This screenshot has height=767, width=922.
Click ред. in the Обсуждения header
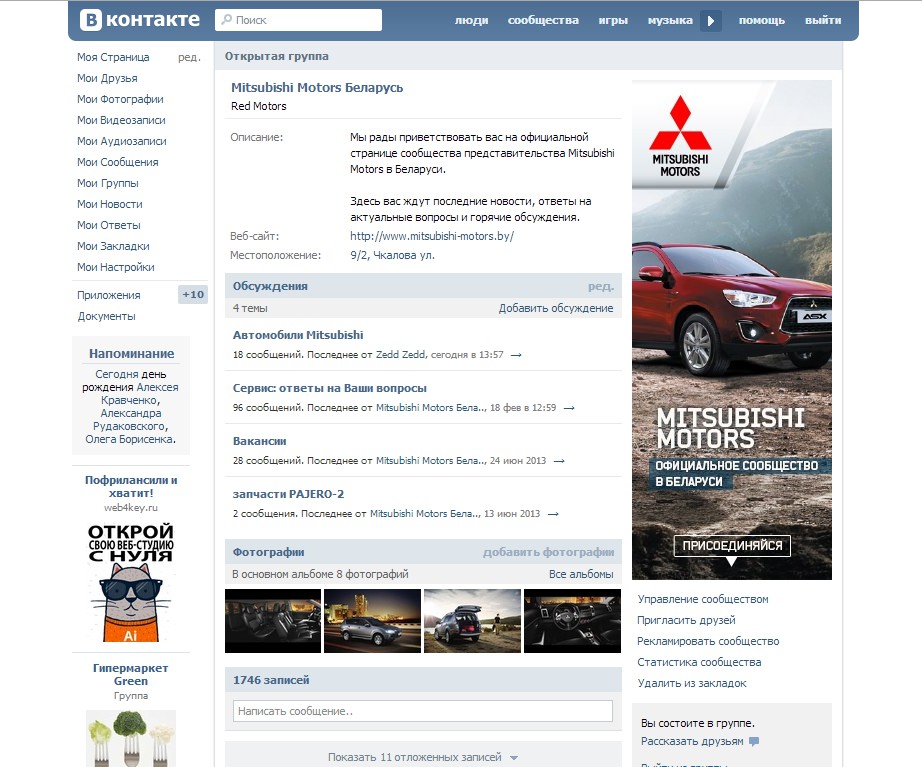pyautogui.click(x=601, y=286)
